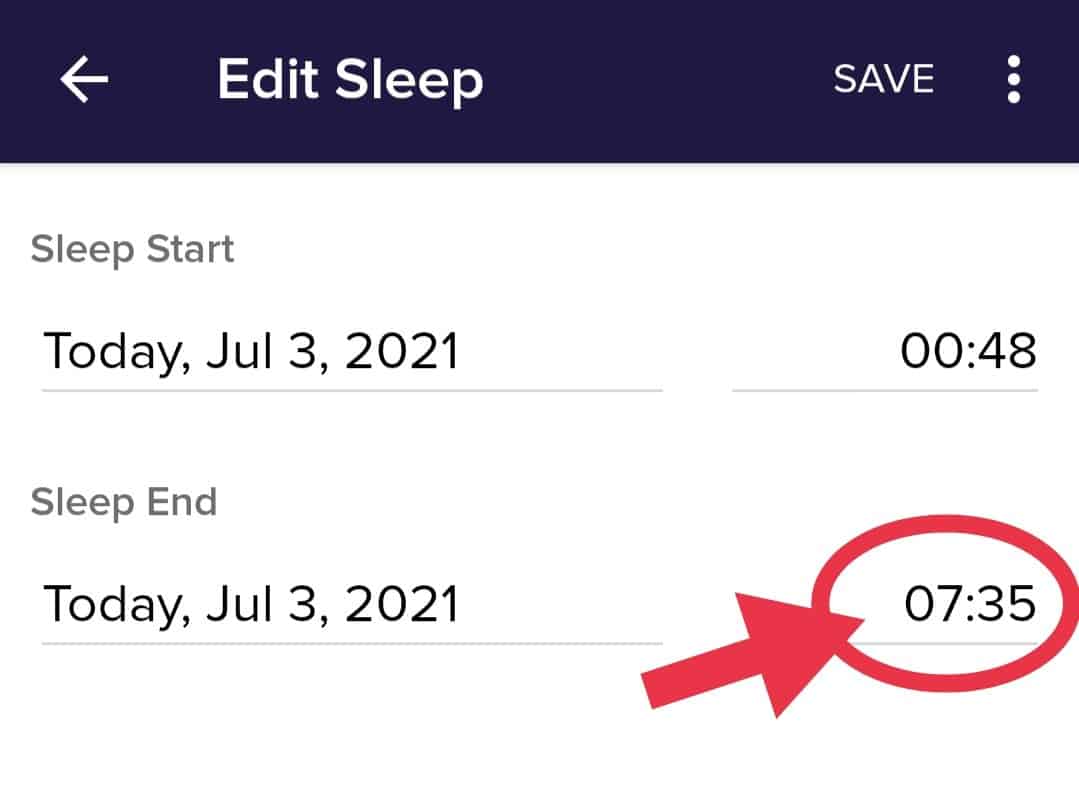Open time picker showing 00:48
Viewport: 1079px width, 794px height.
pyautogui.click(x=967, y=352)
